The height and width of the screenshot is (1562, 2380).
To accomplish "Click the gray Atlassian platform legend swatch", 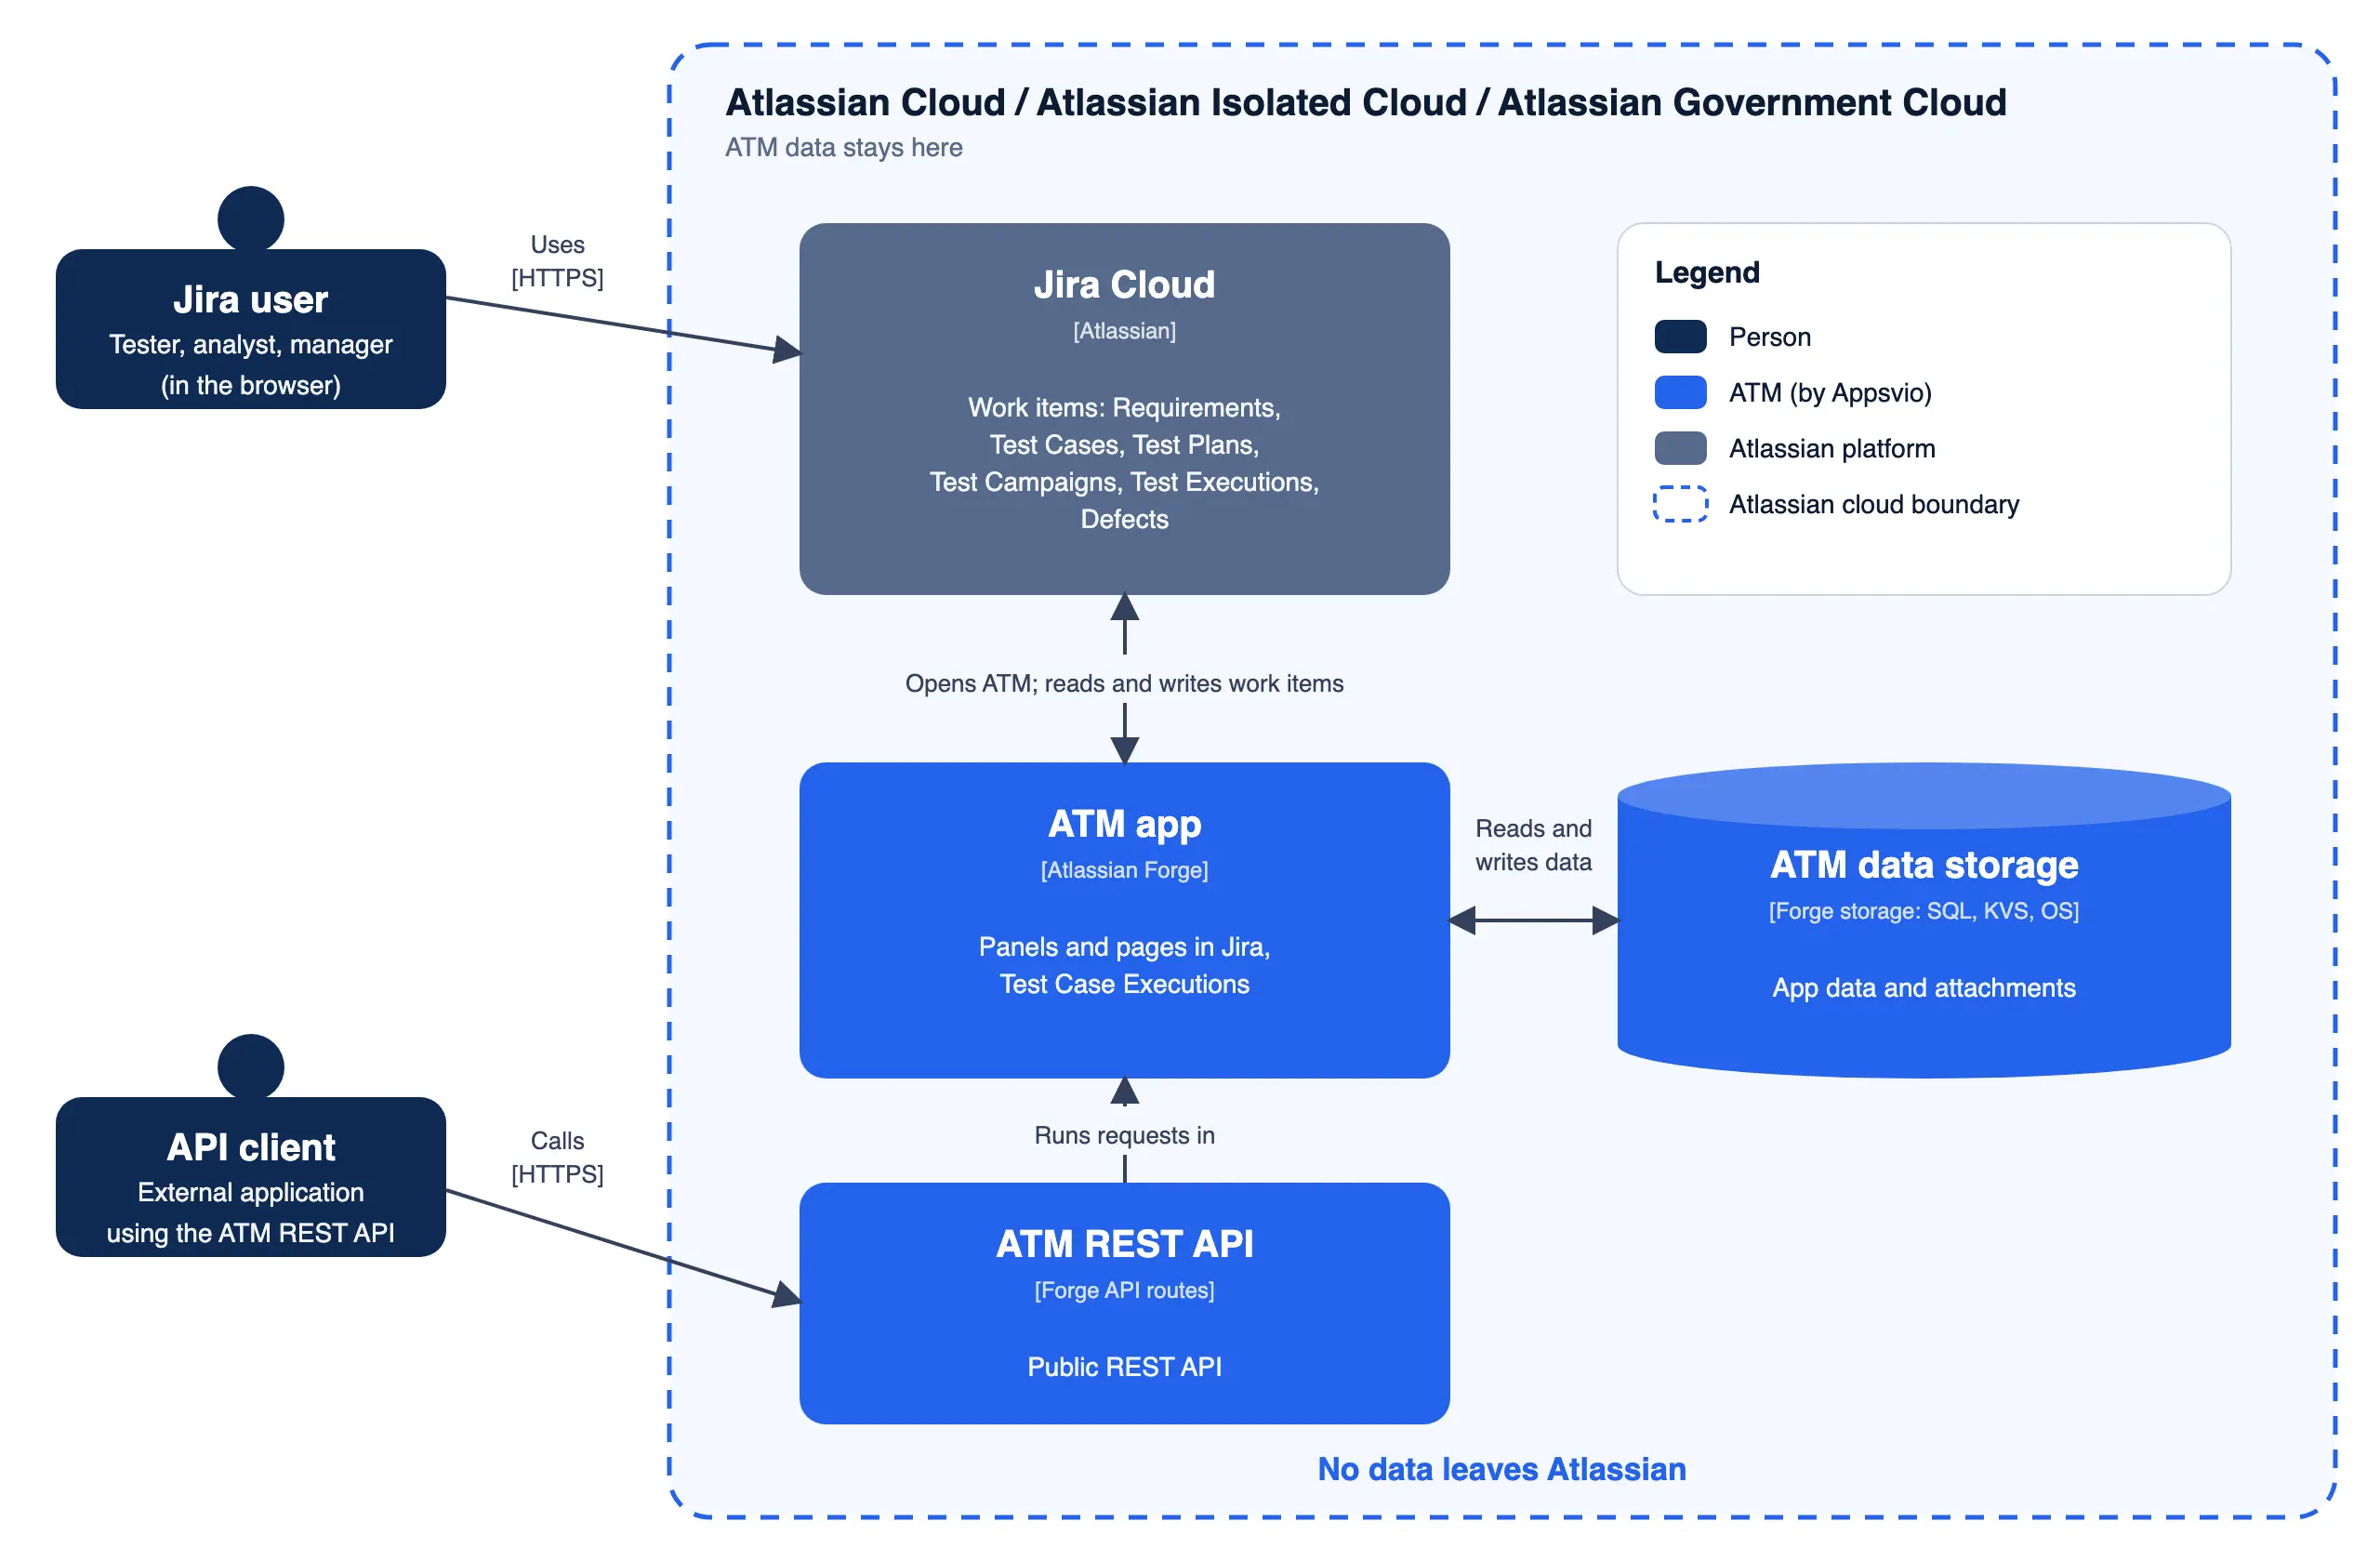I will [1680, 449].
